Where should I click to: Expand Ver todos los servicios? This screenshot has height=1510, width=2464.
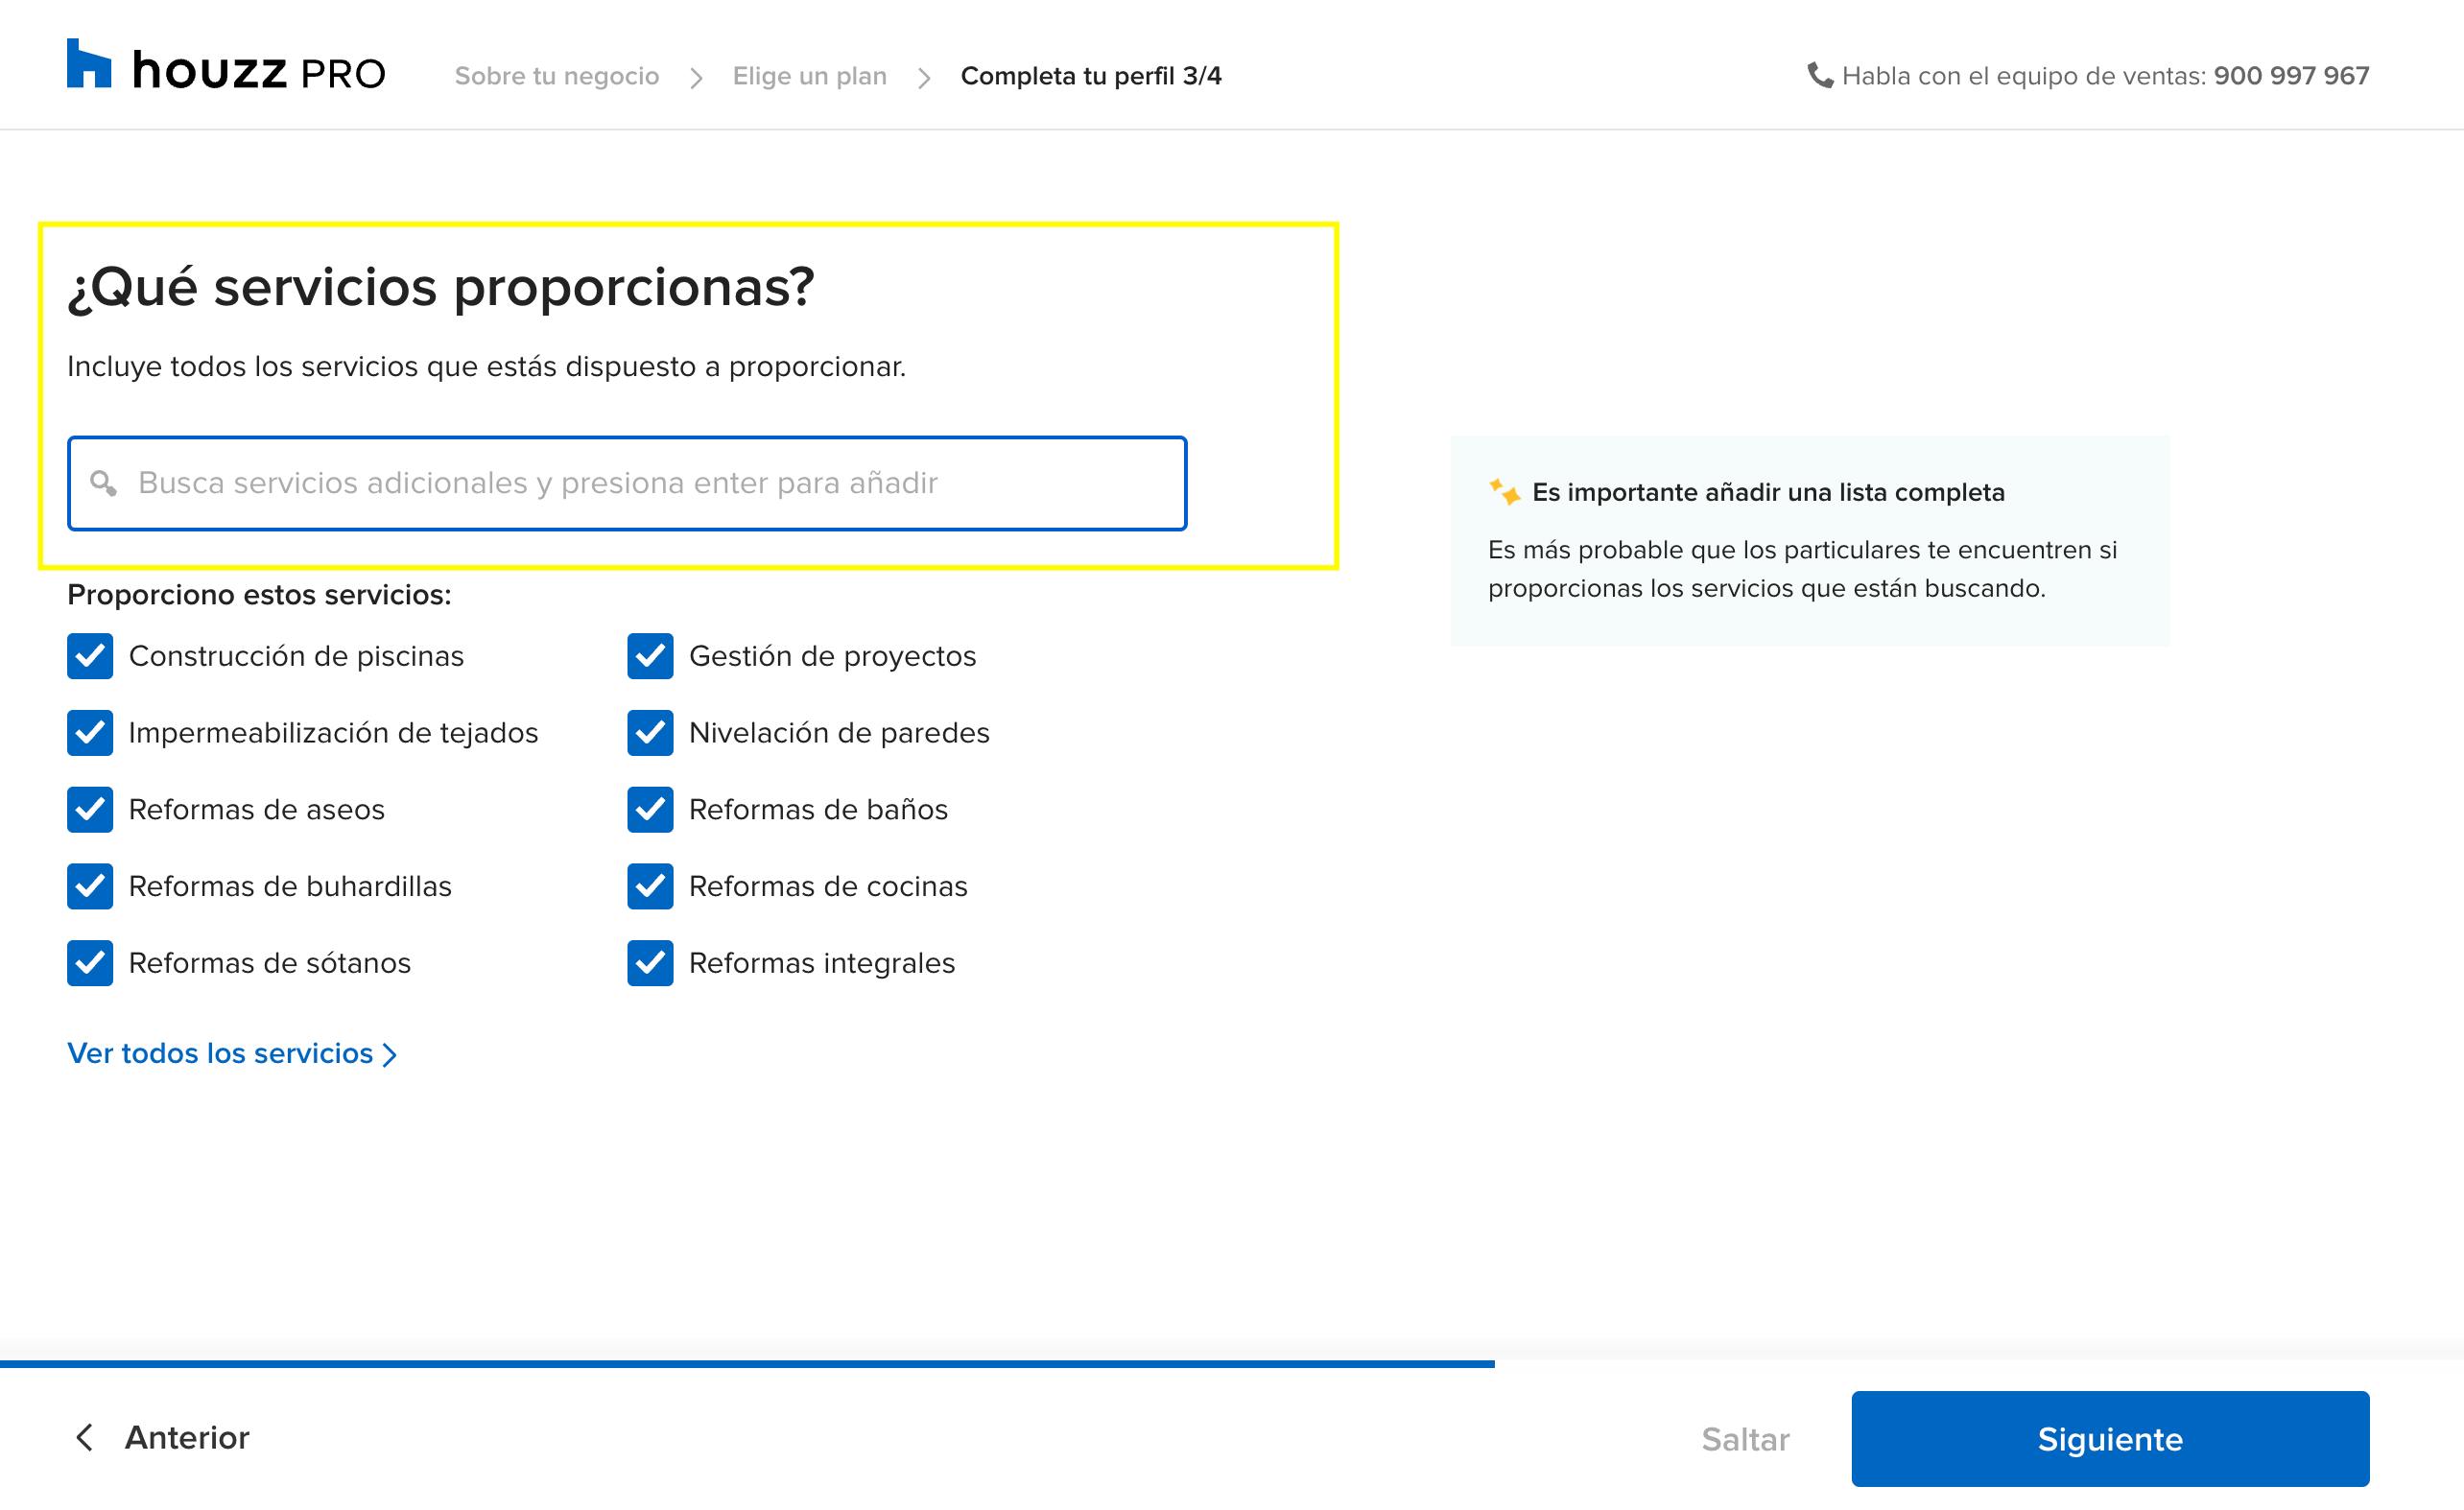pyautogui.click(x=232, y=1053)
